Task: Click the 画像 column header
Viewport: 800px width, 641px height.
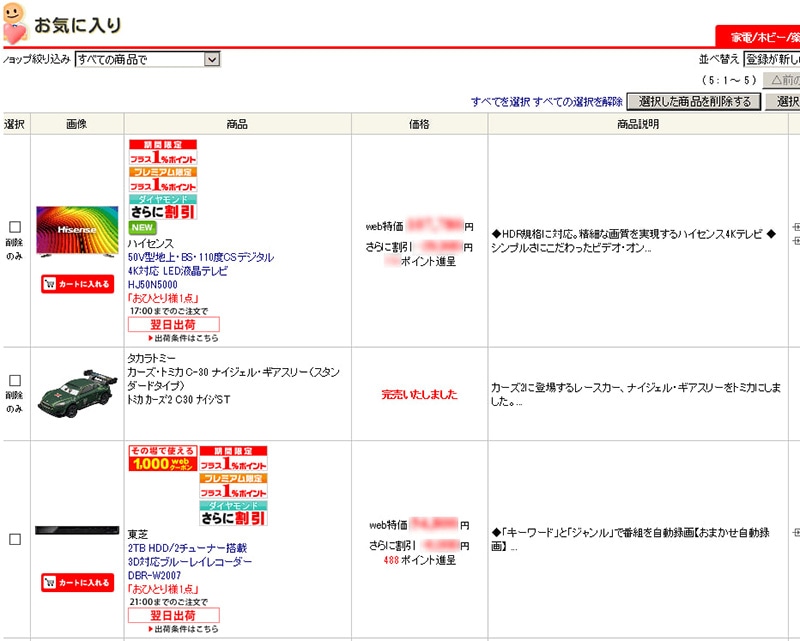Action: 77,124
